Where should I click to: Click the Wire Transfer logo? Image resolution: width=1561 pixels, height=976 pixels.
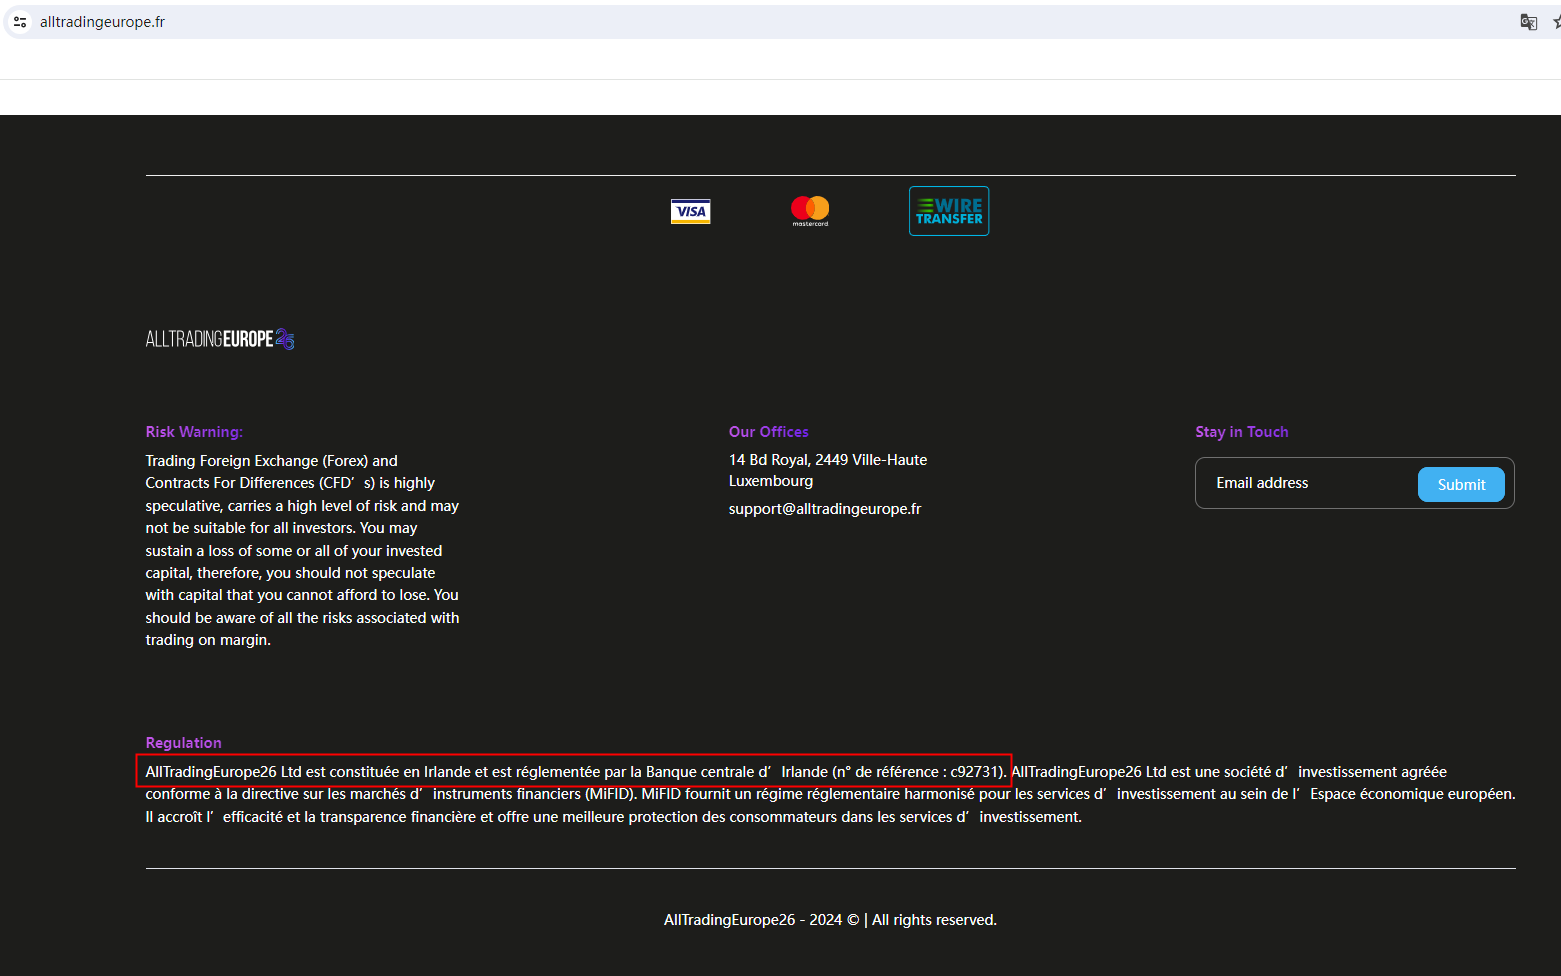click(x=949, y=211)
